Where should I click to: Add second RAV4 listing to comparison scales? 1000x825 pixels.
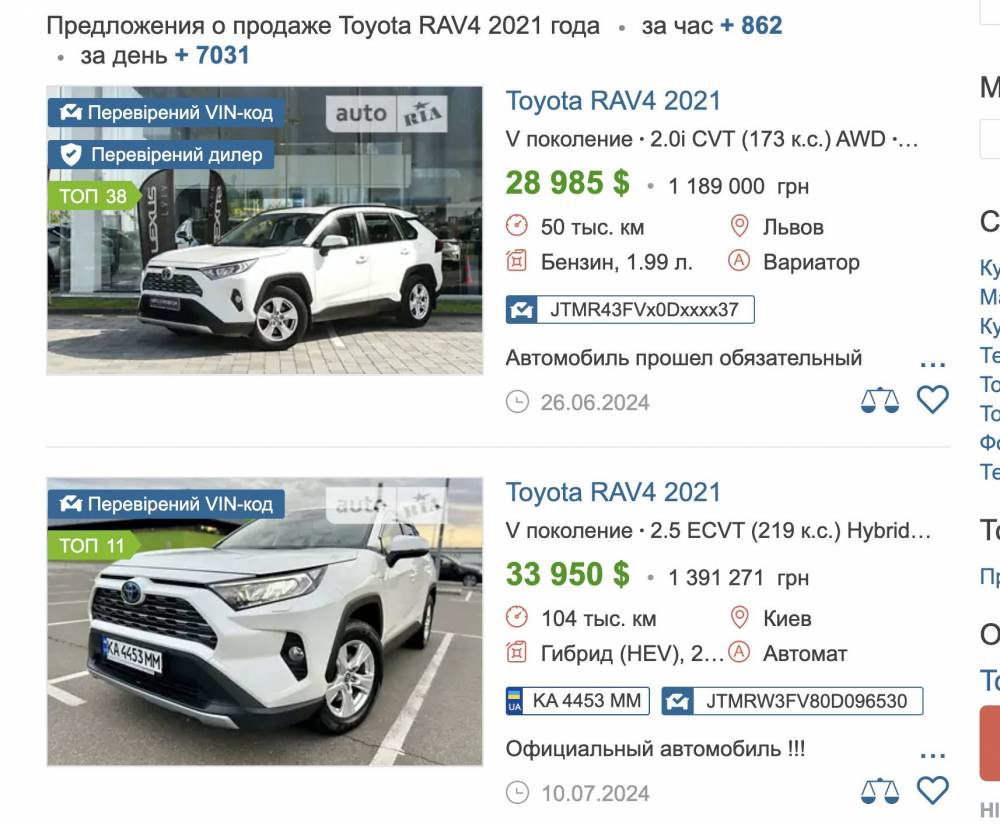pos(879,791)
